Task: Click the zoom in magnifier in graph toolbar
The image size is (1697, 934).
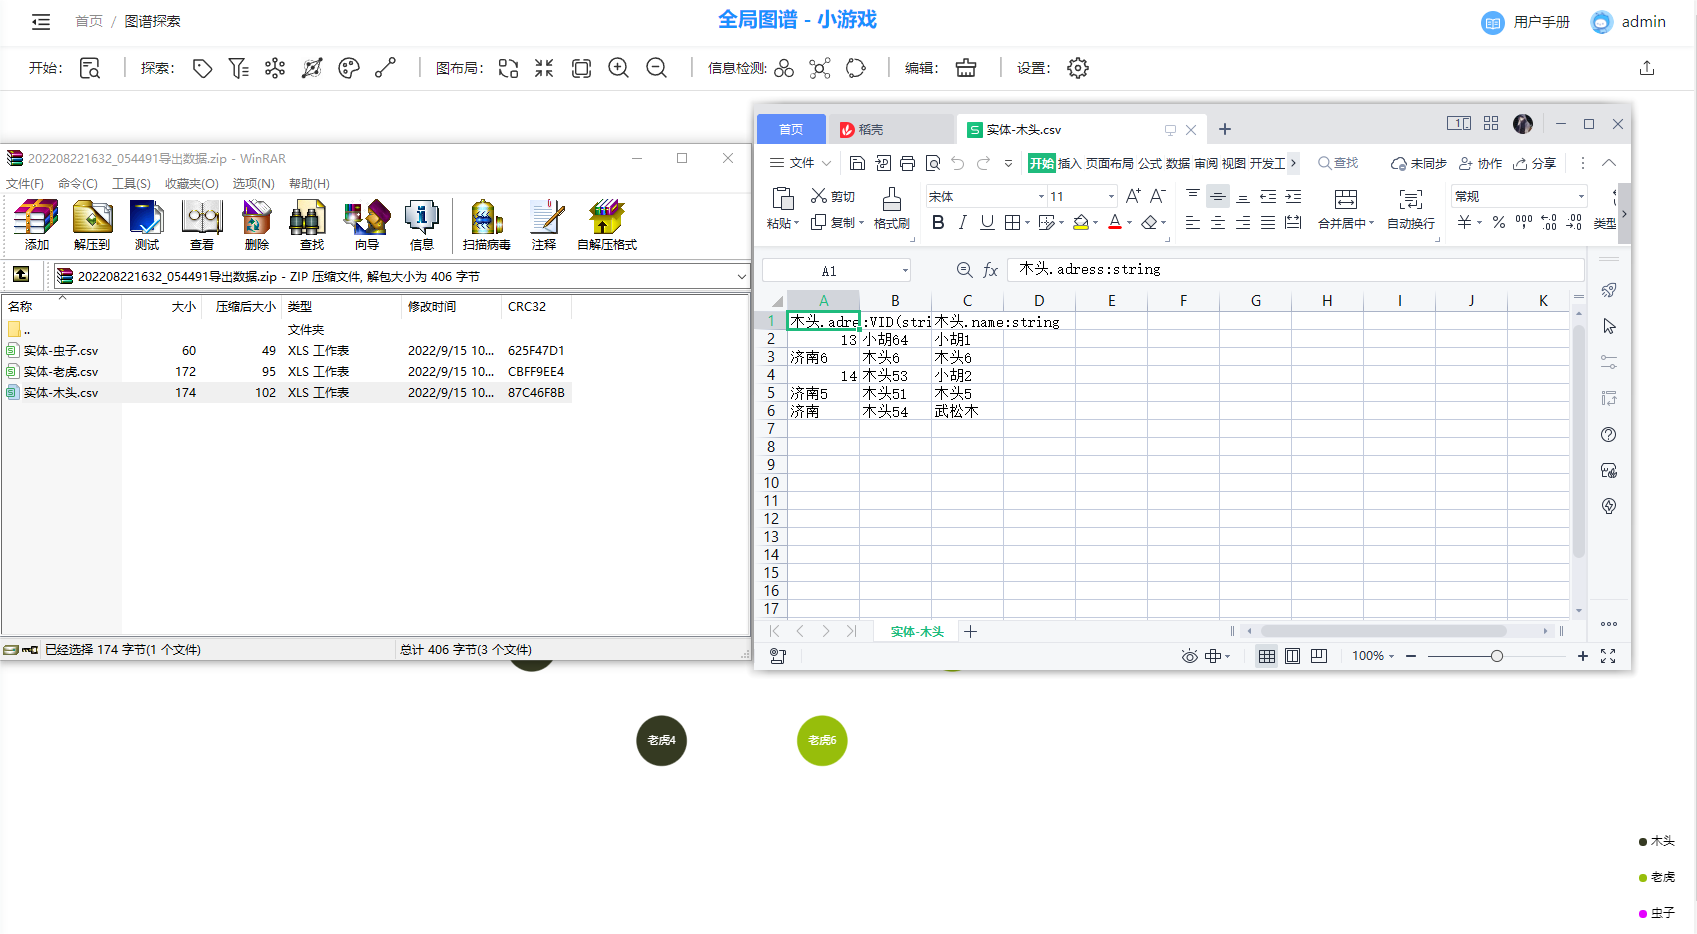Action: pyautogui.click(x=619, y=68)
